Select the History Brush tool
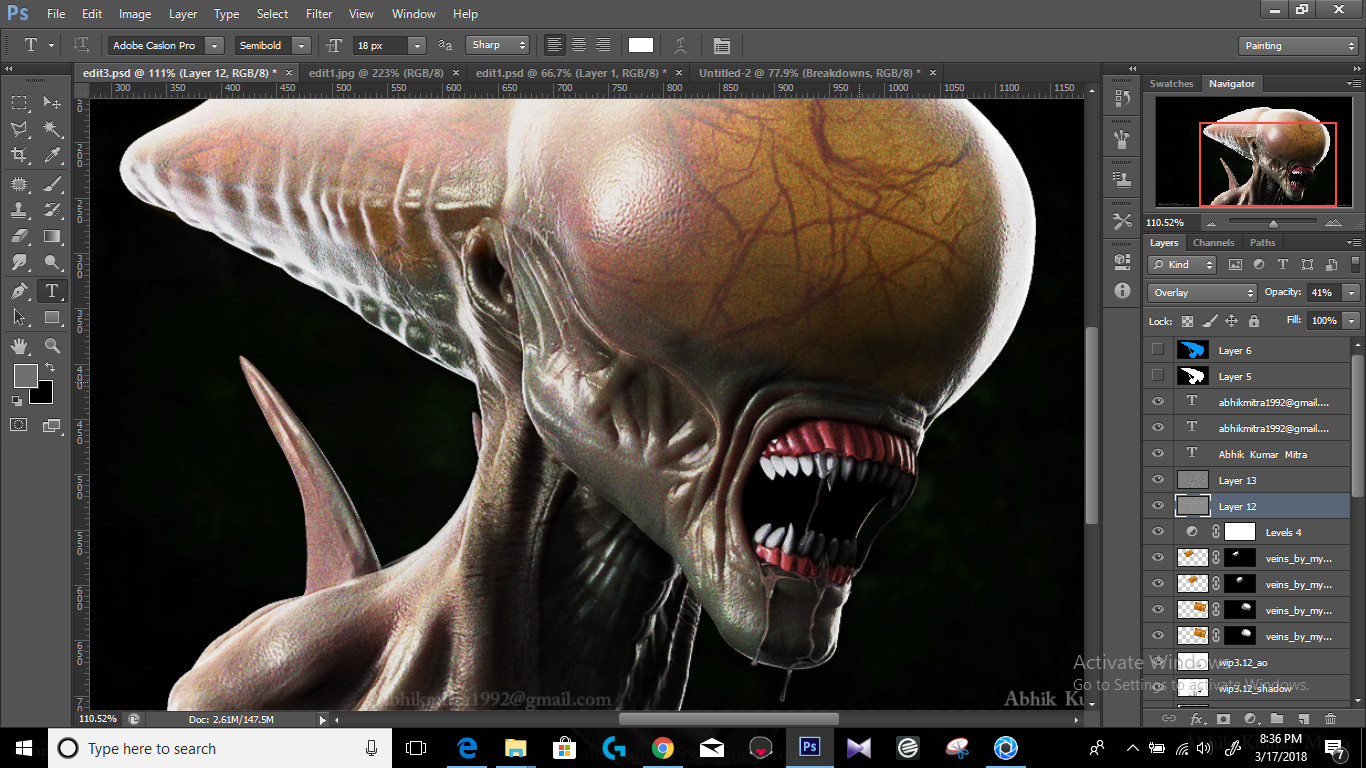1366x768 pixels. point(52,210)
